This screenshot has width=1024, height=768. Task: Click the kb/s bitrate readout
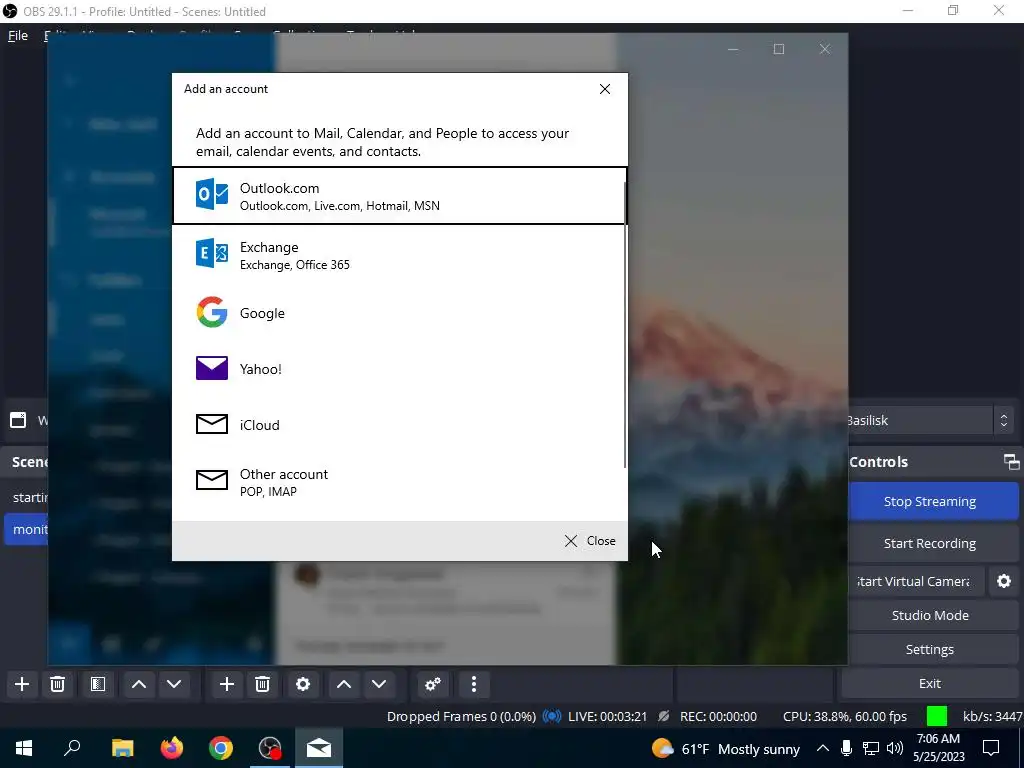[x=992, y=716]
